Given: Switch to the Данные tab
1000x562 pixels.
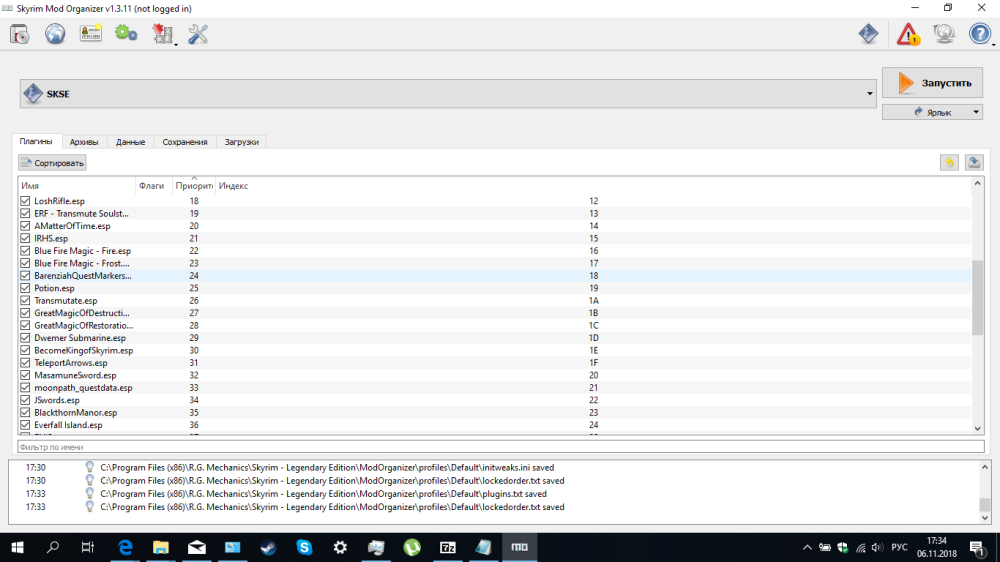Looking at the screenshot, I should click(x=130, y=142).
